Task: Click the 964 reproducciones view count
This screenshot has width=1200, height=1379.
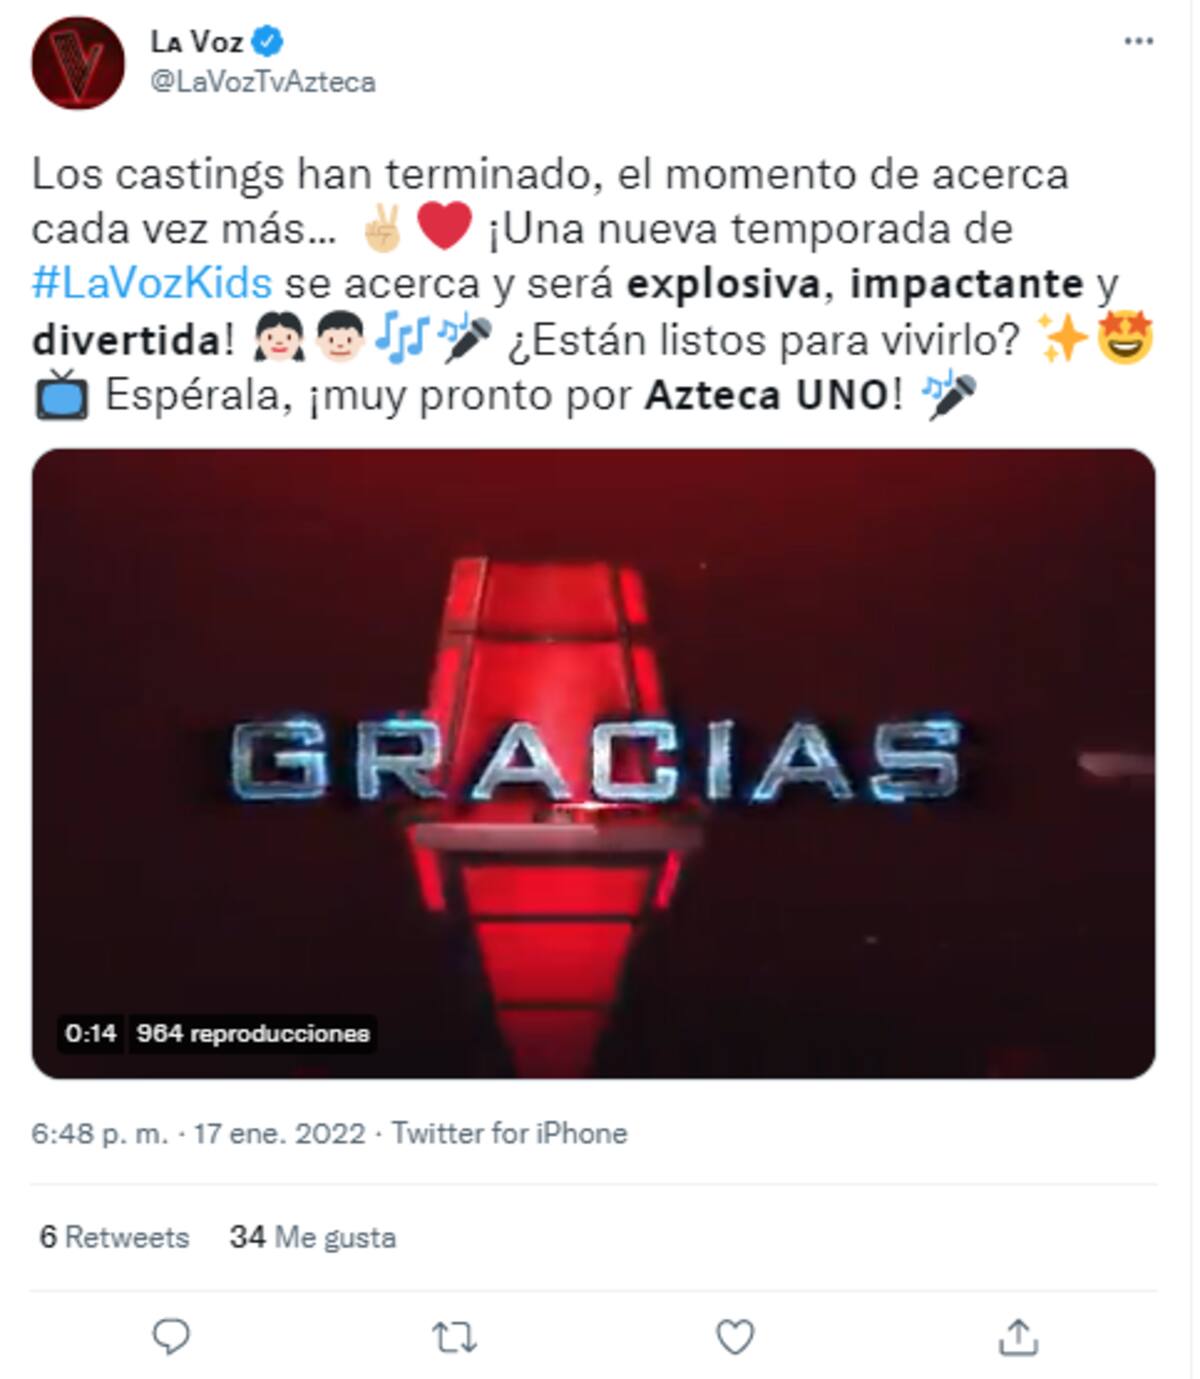Action: pyautogui.click(x=253, y=1033)
